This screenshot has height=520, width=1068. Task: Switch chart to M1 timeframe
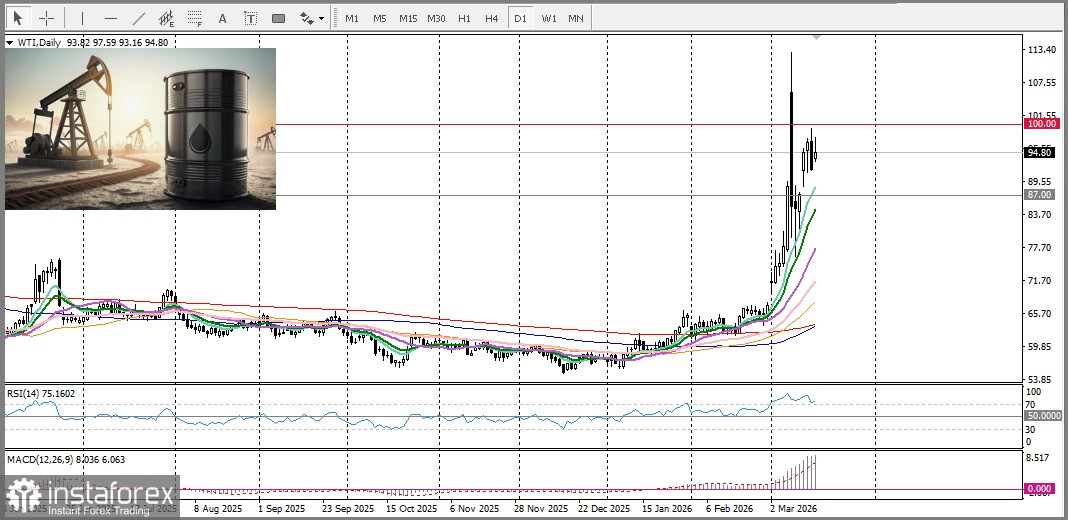(352, 18)
